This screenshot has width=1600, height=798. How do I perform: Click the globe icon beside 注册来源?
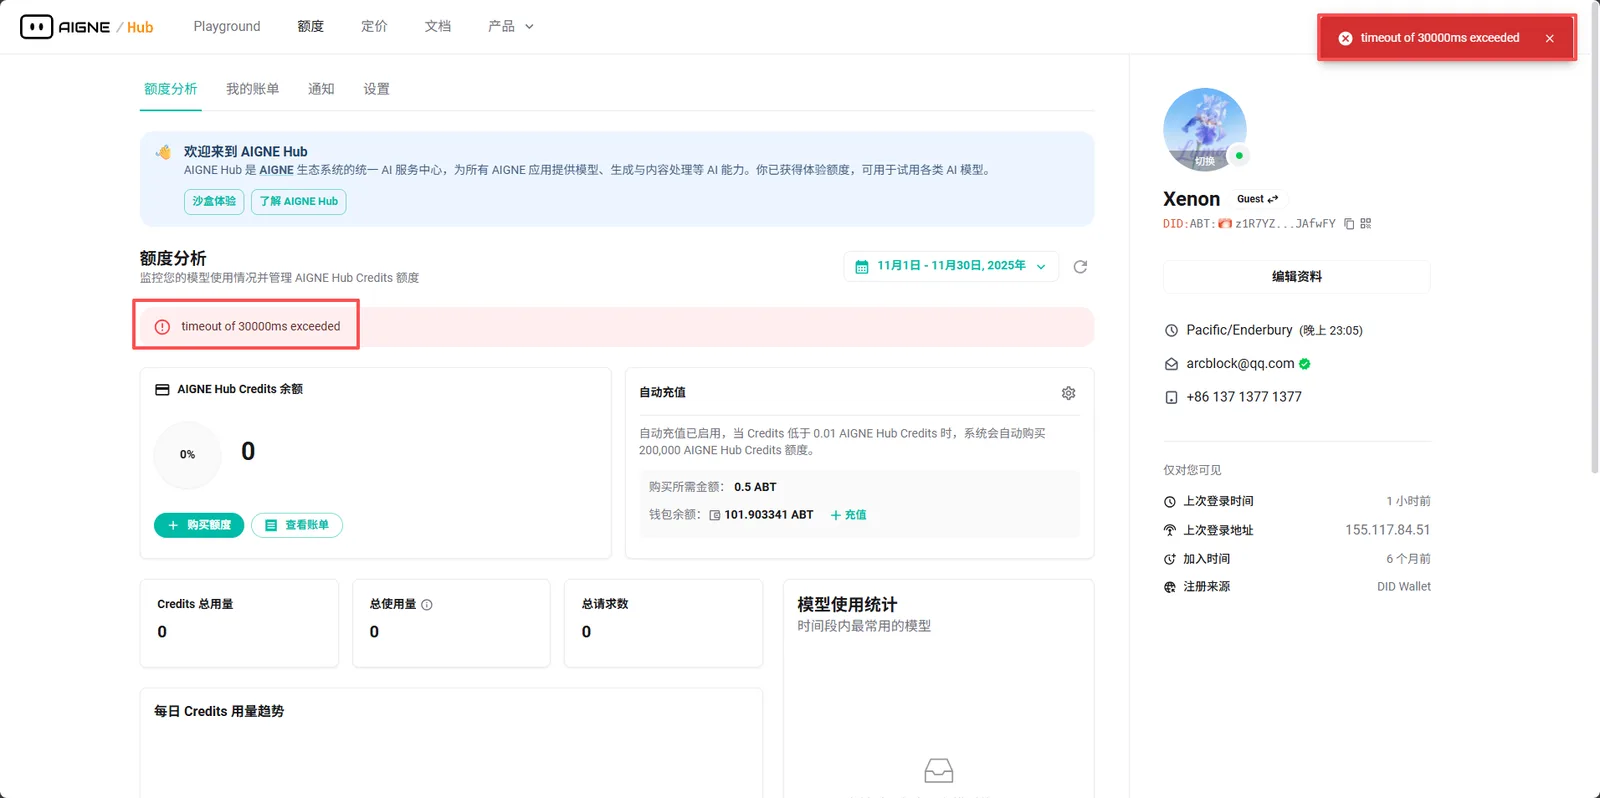pos(1169,587)
